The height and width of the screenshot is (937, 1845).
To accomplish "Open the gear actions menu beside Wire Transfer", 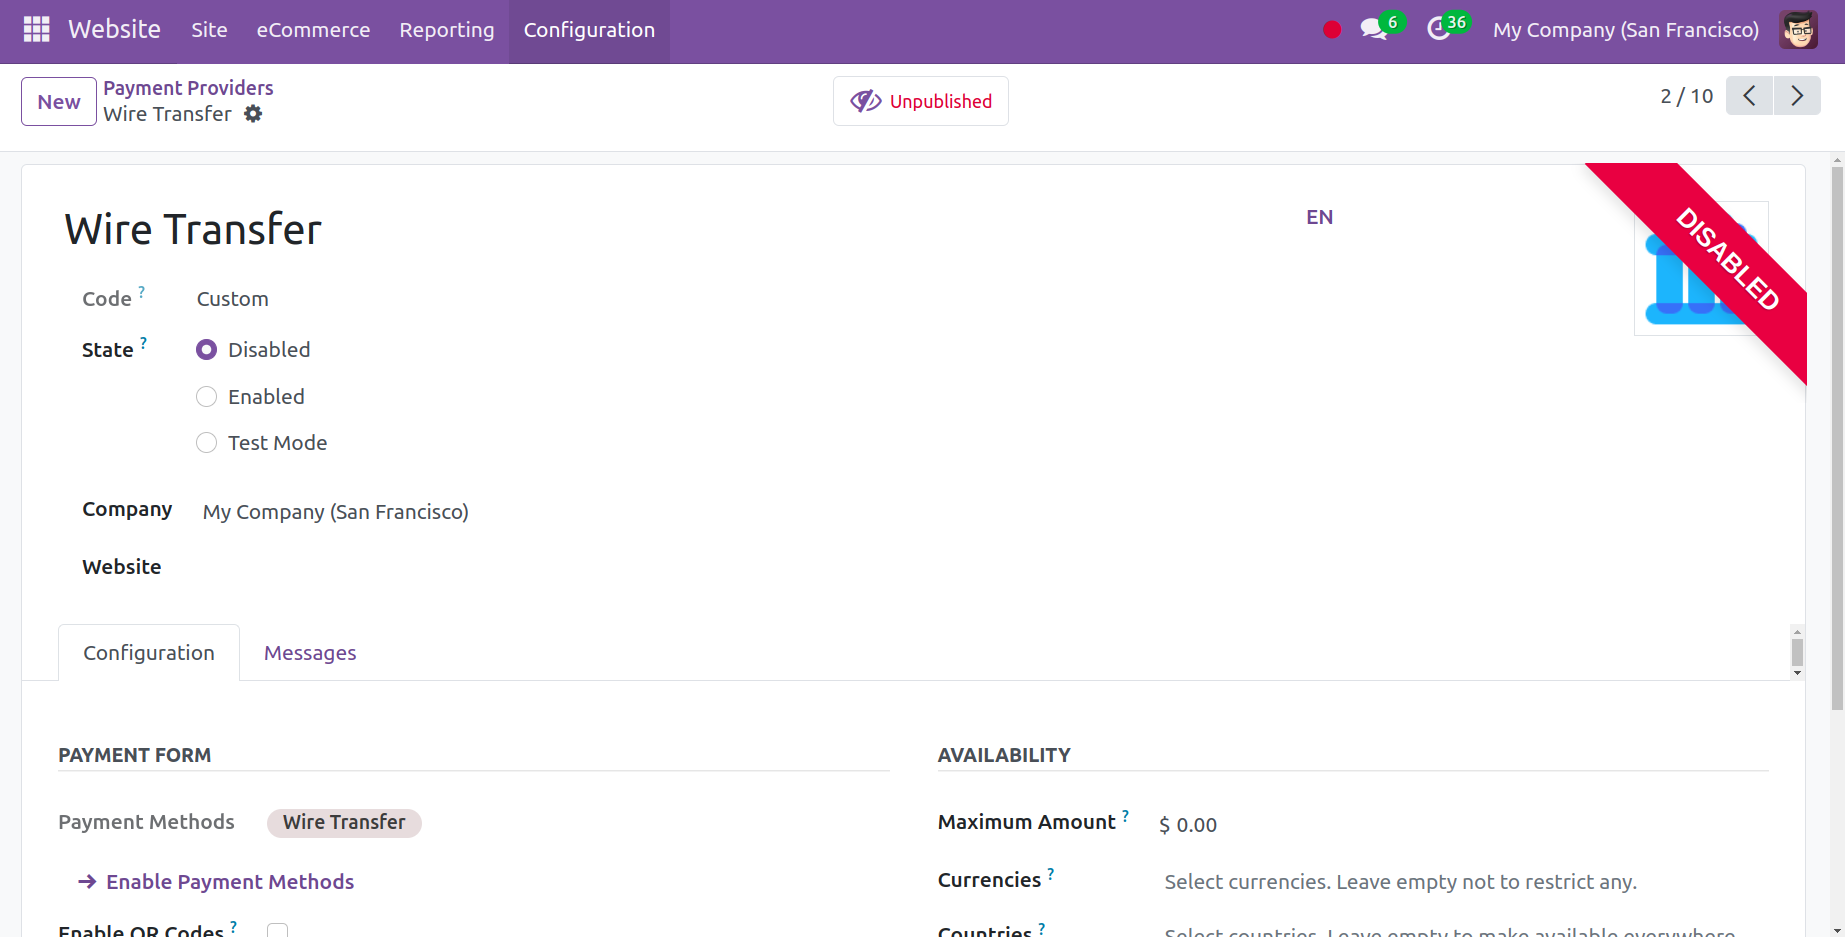I will coord(254,114).
